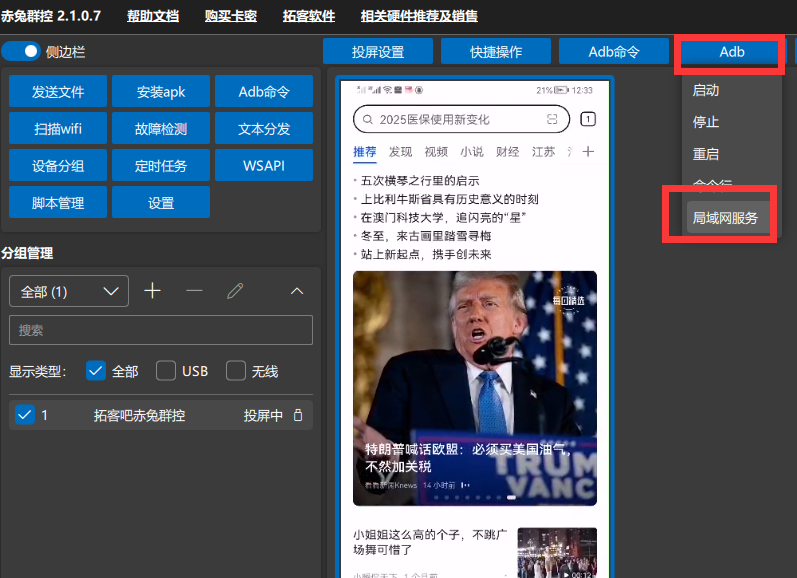Add a new device group with plus icon
Image resolution: width=797 pixels, height=578 pixels.
click(152, 291)
